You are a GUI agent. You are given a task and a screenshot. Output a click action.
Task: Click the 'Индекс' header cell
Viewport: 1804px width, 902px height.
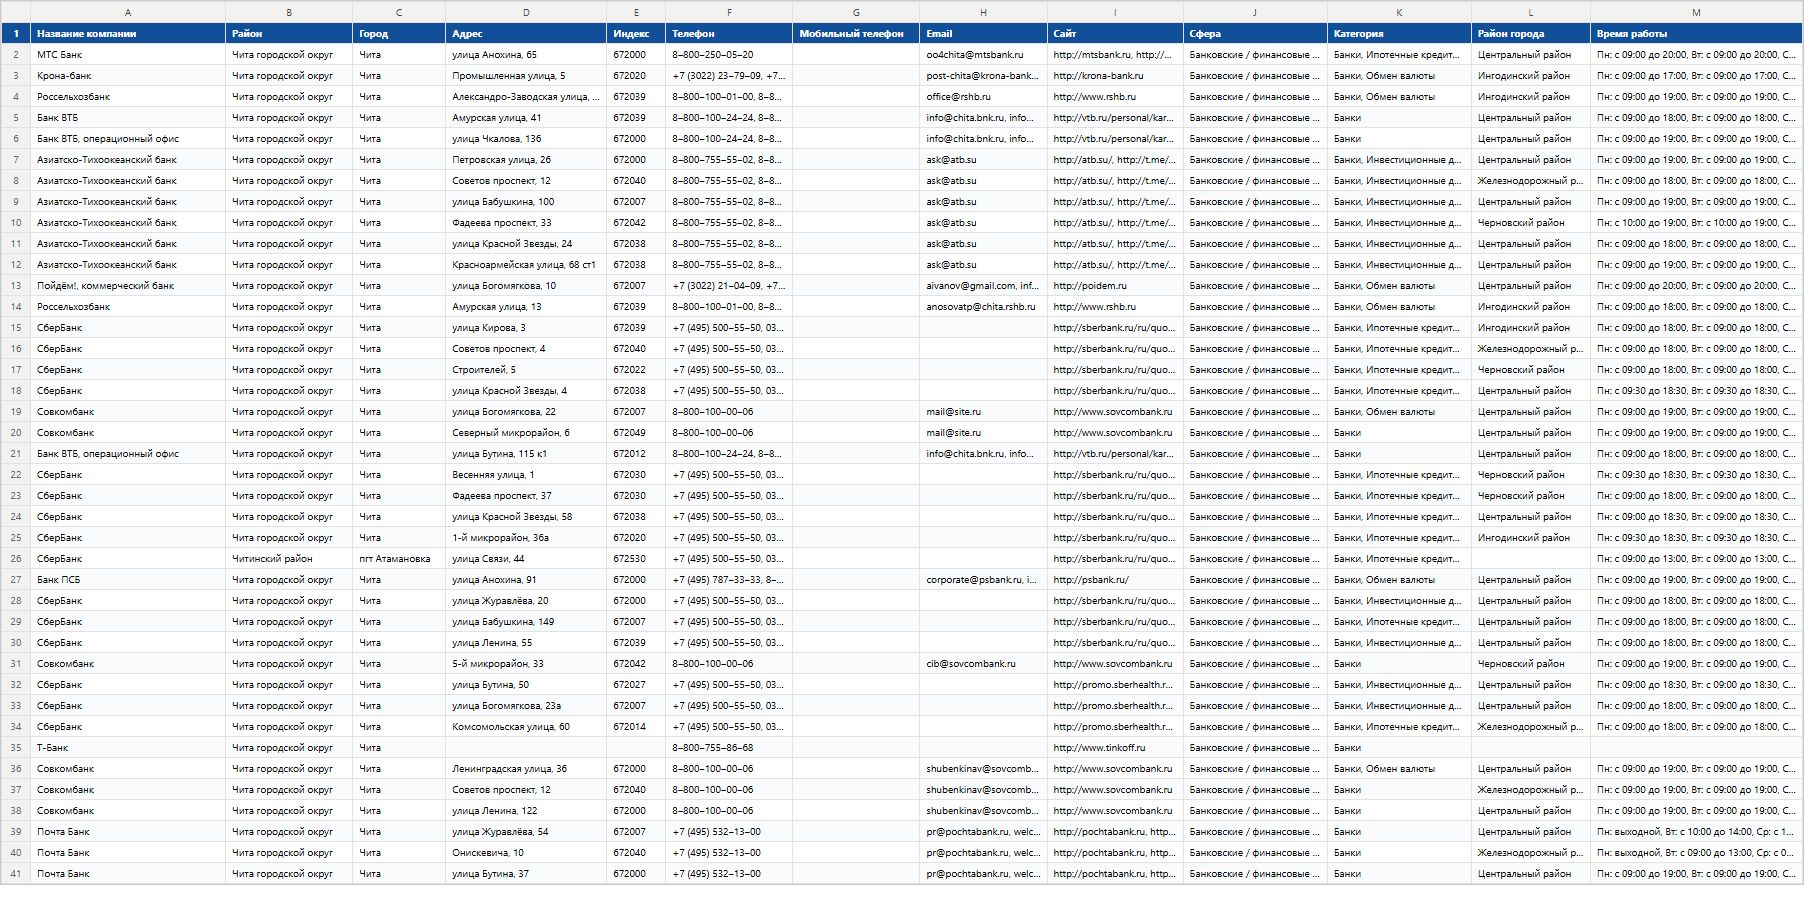pyautogui.click(x=636, y=34)
